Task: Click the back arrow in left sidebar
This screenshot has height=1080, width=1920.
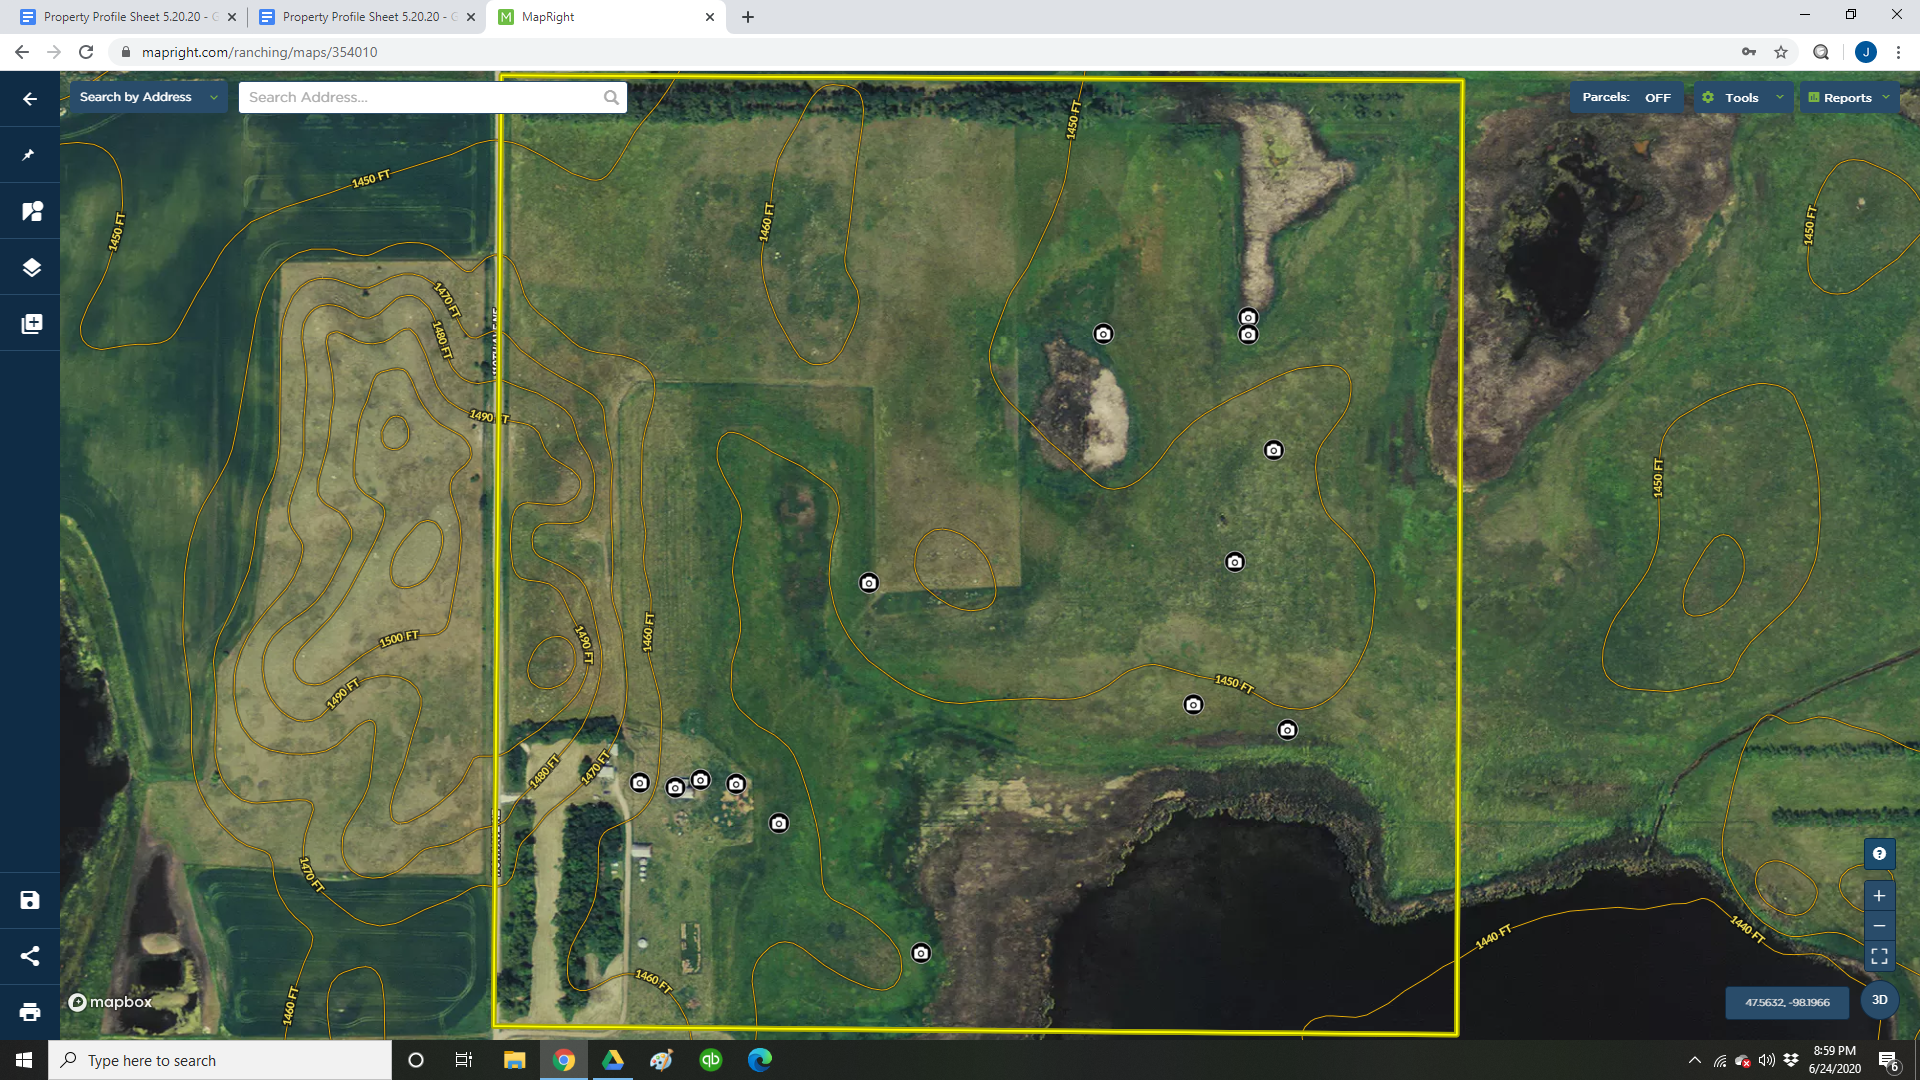Action: (30, 99)
